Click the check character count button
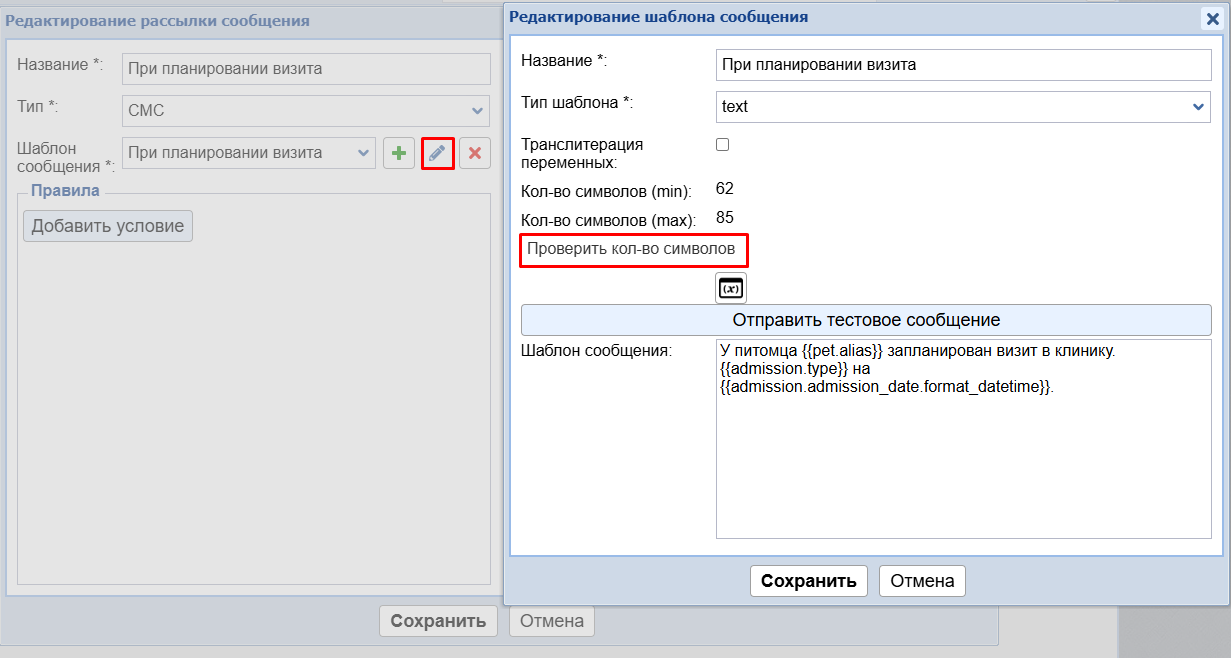Viewport: 1231px width, 658px height. click(x=634, y=249)
